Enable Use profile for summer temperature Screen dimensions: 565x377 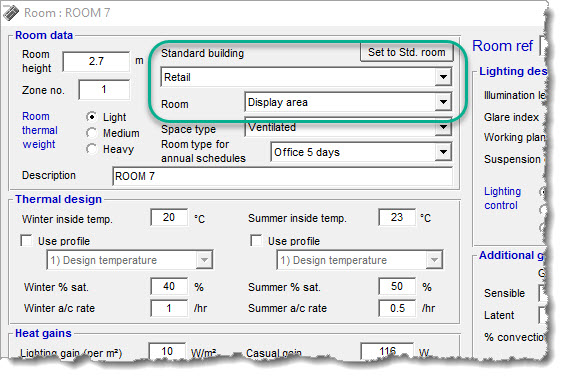click(256, 240)
